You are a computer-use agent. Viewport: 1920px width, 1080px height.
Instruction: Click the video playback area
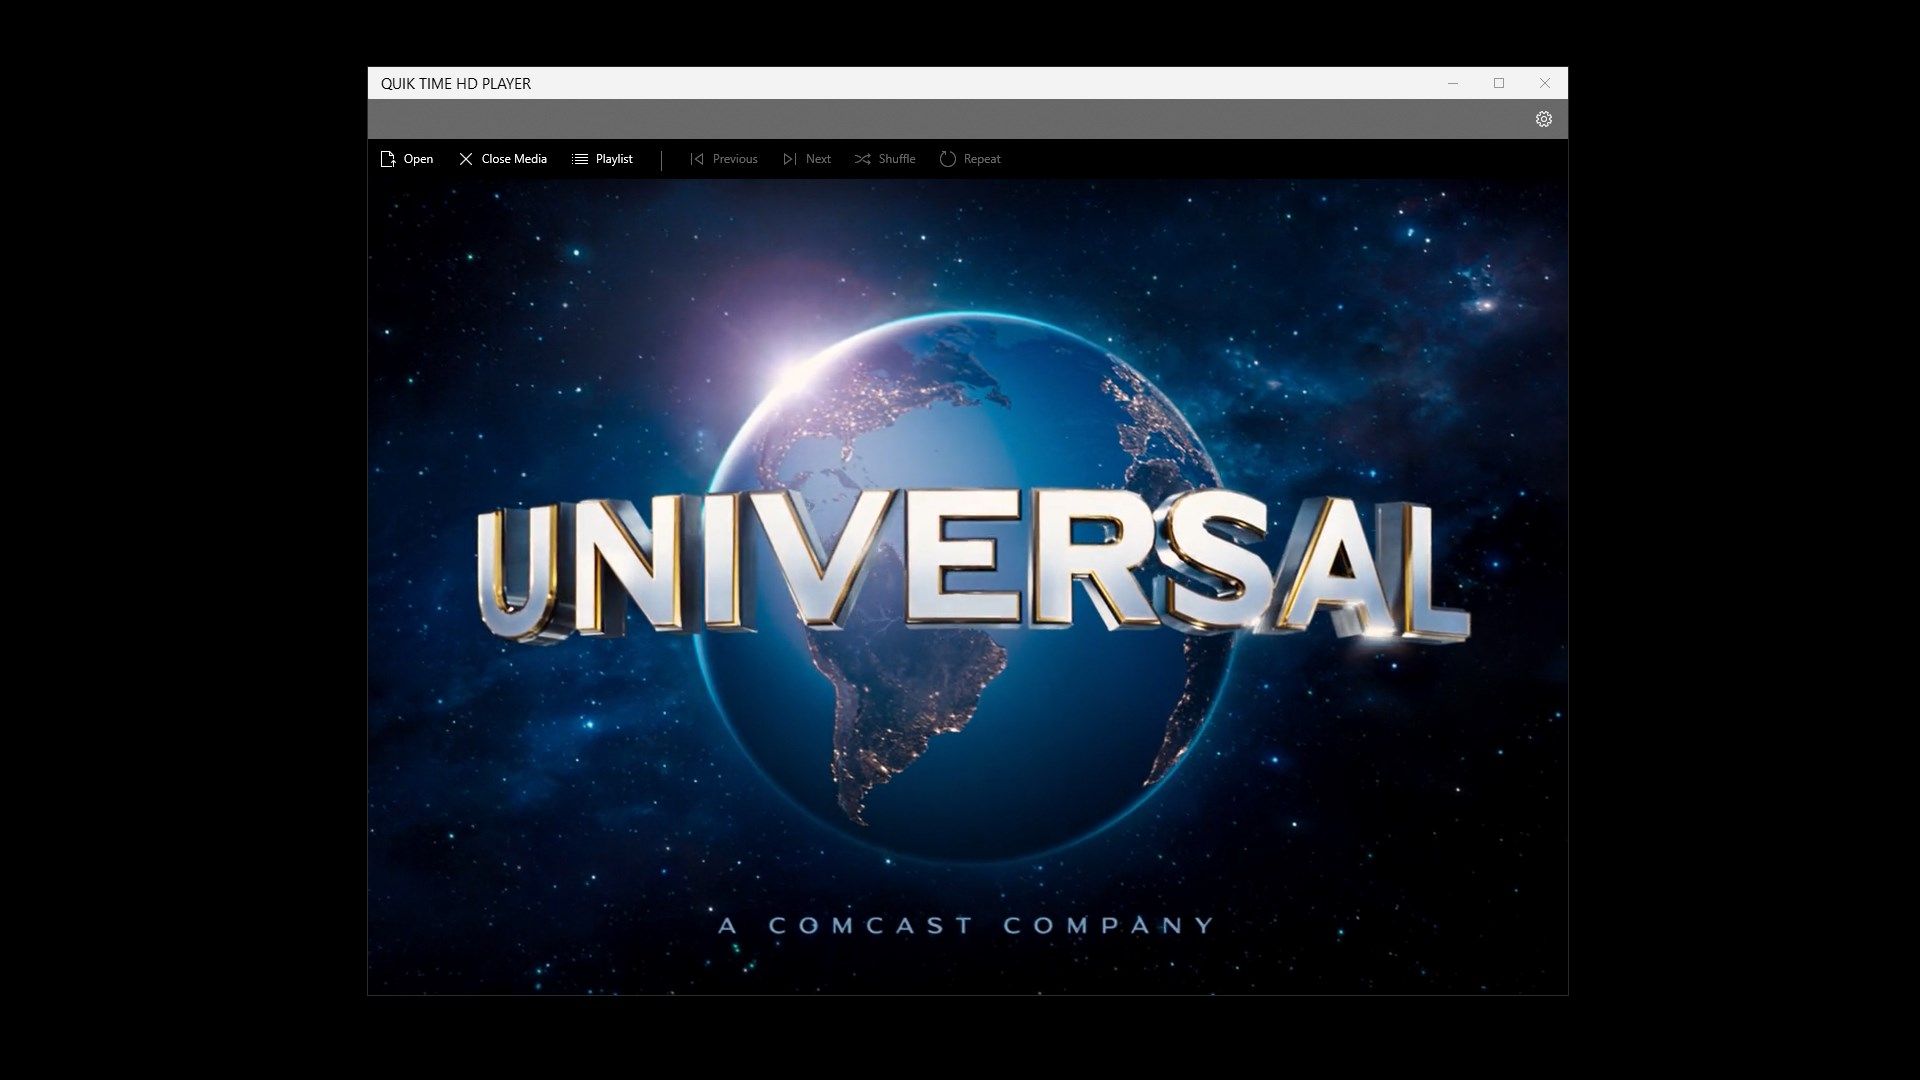[x=968, y=587]
